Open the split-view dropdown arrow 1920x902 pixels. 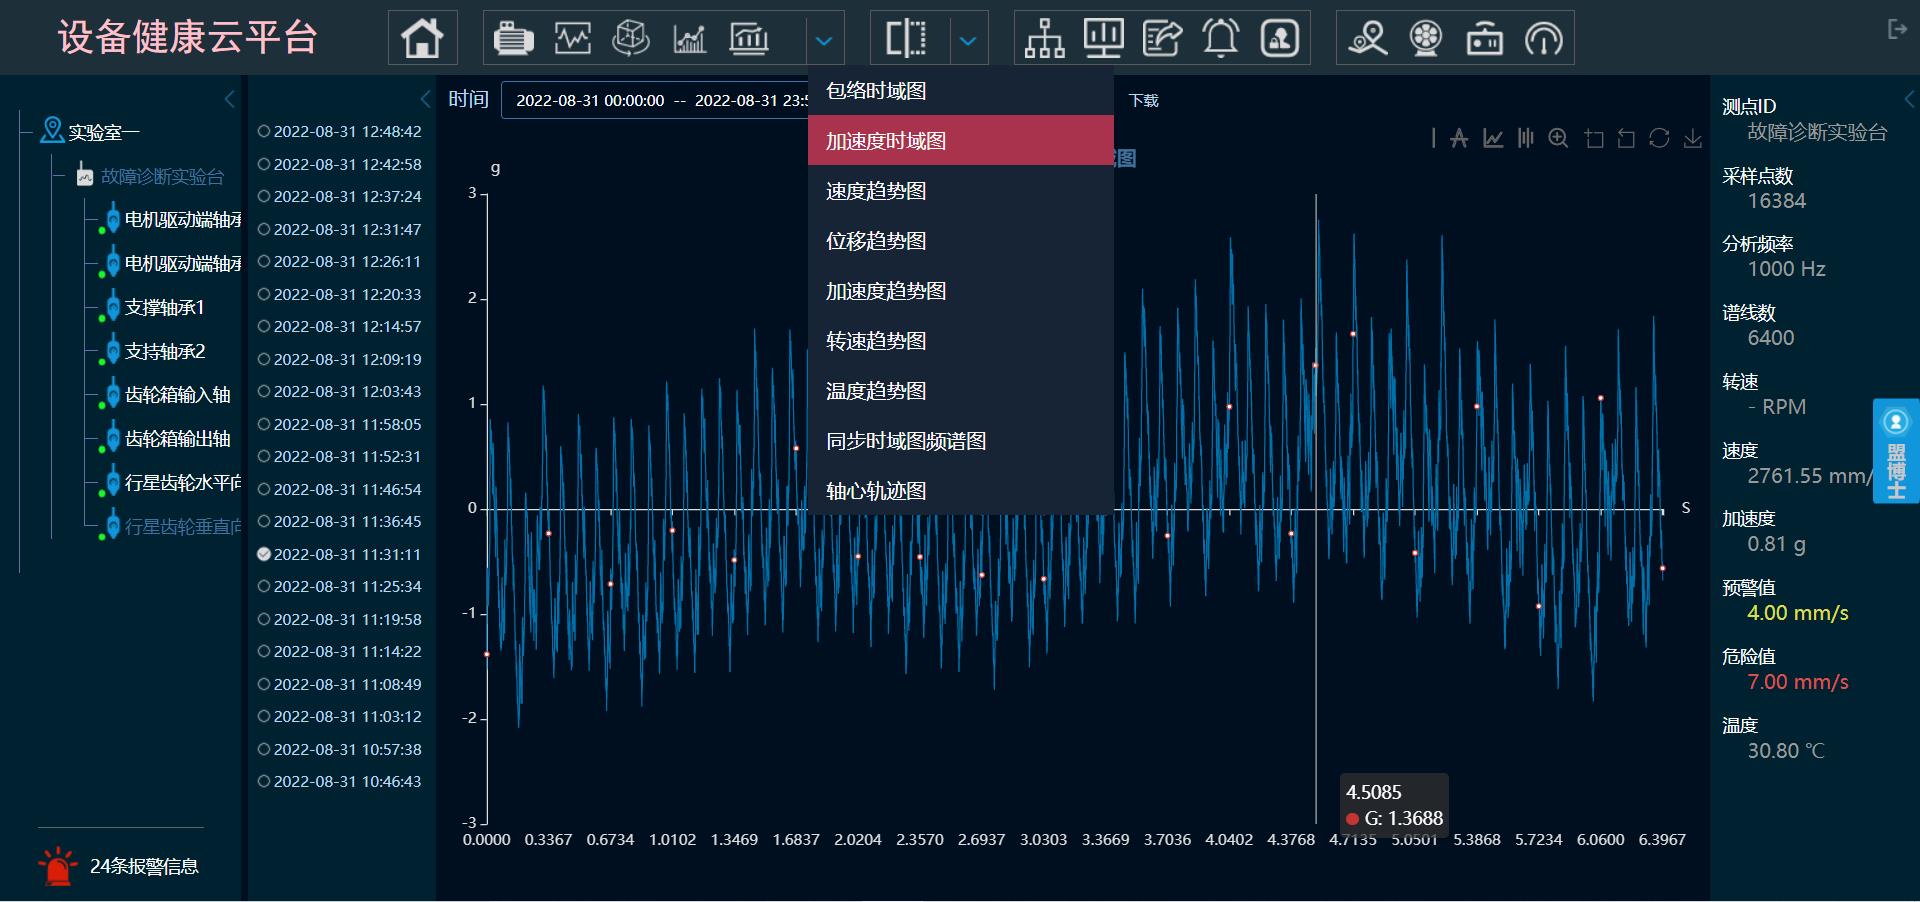point(967,41)
